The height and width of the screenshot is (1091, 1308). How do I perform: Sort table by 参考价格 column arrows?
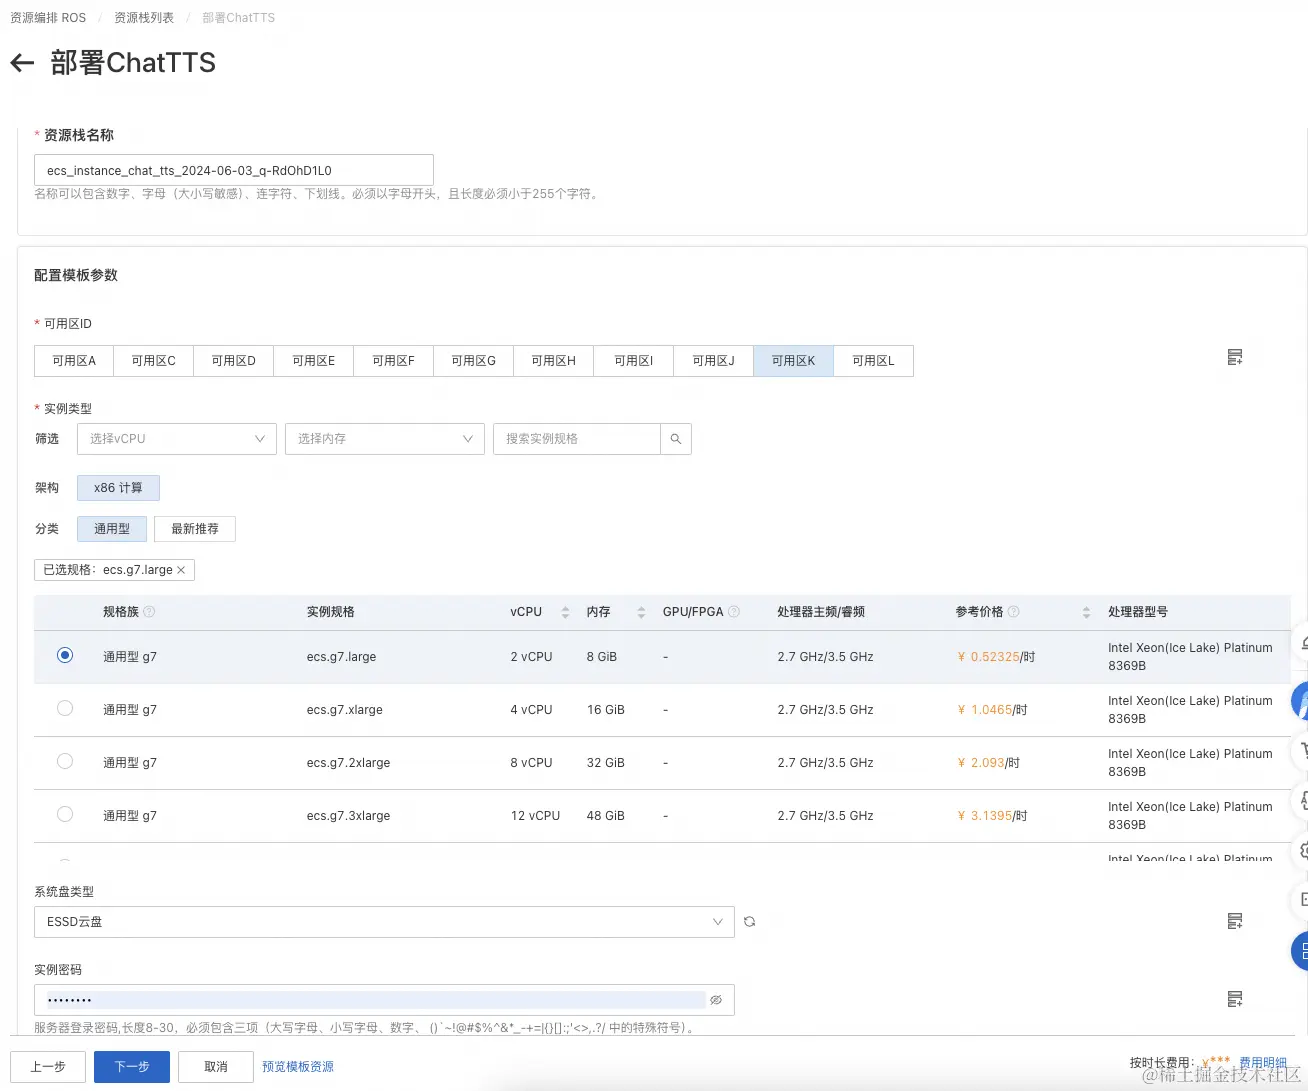(1086, 612)
